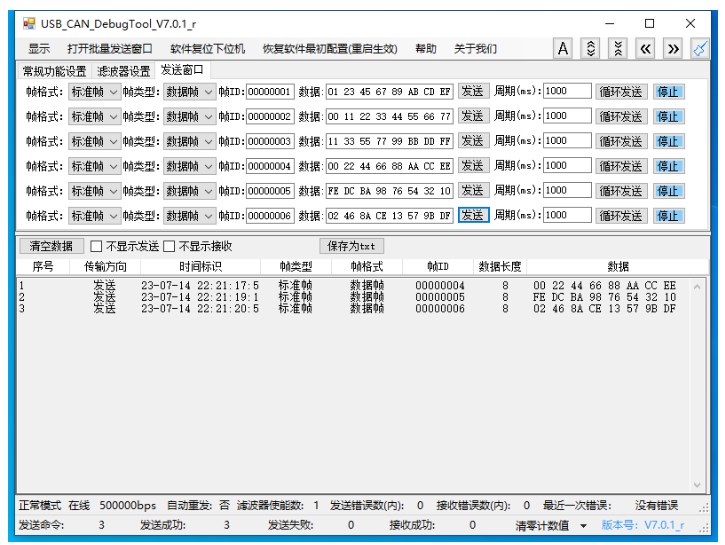Open the 打开批量发送窗口 menu item

[x=110, y=49]
